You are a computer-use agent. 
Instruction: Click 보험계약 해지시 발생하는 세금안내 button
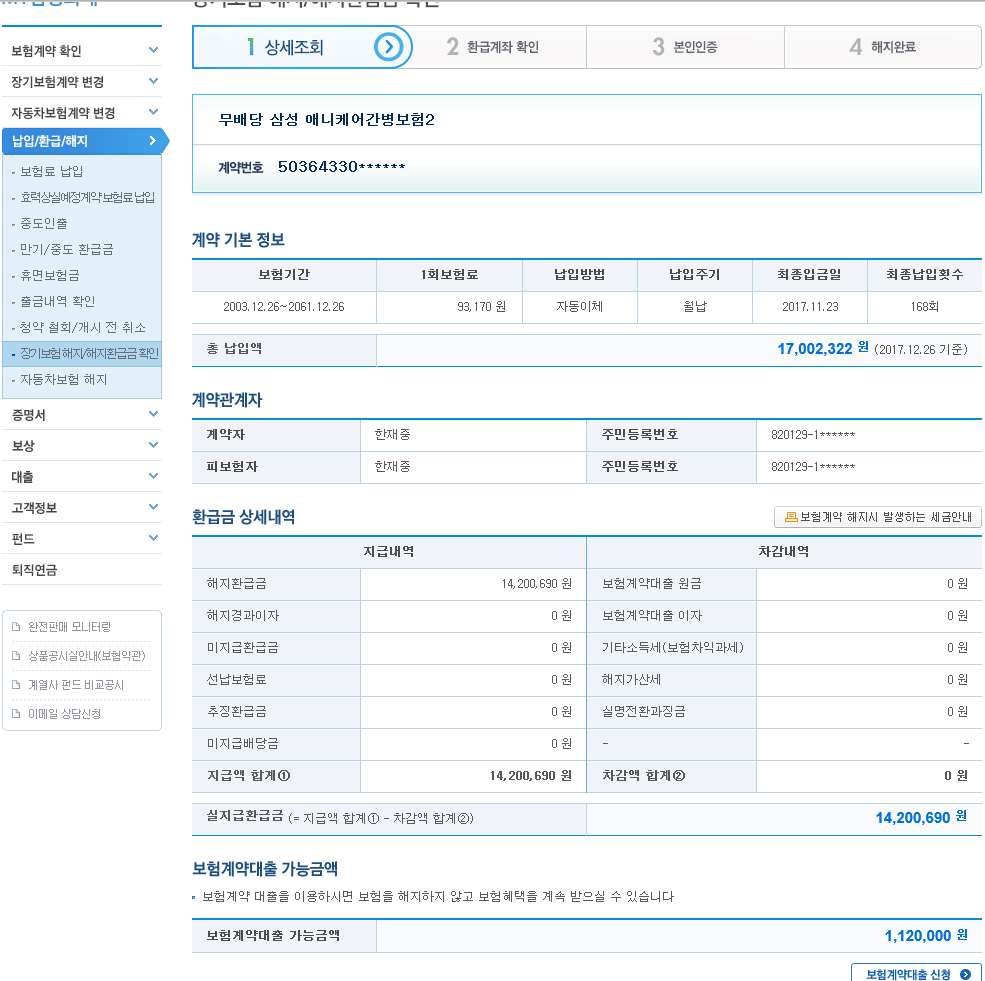pos(878,517)
